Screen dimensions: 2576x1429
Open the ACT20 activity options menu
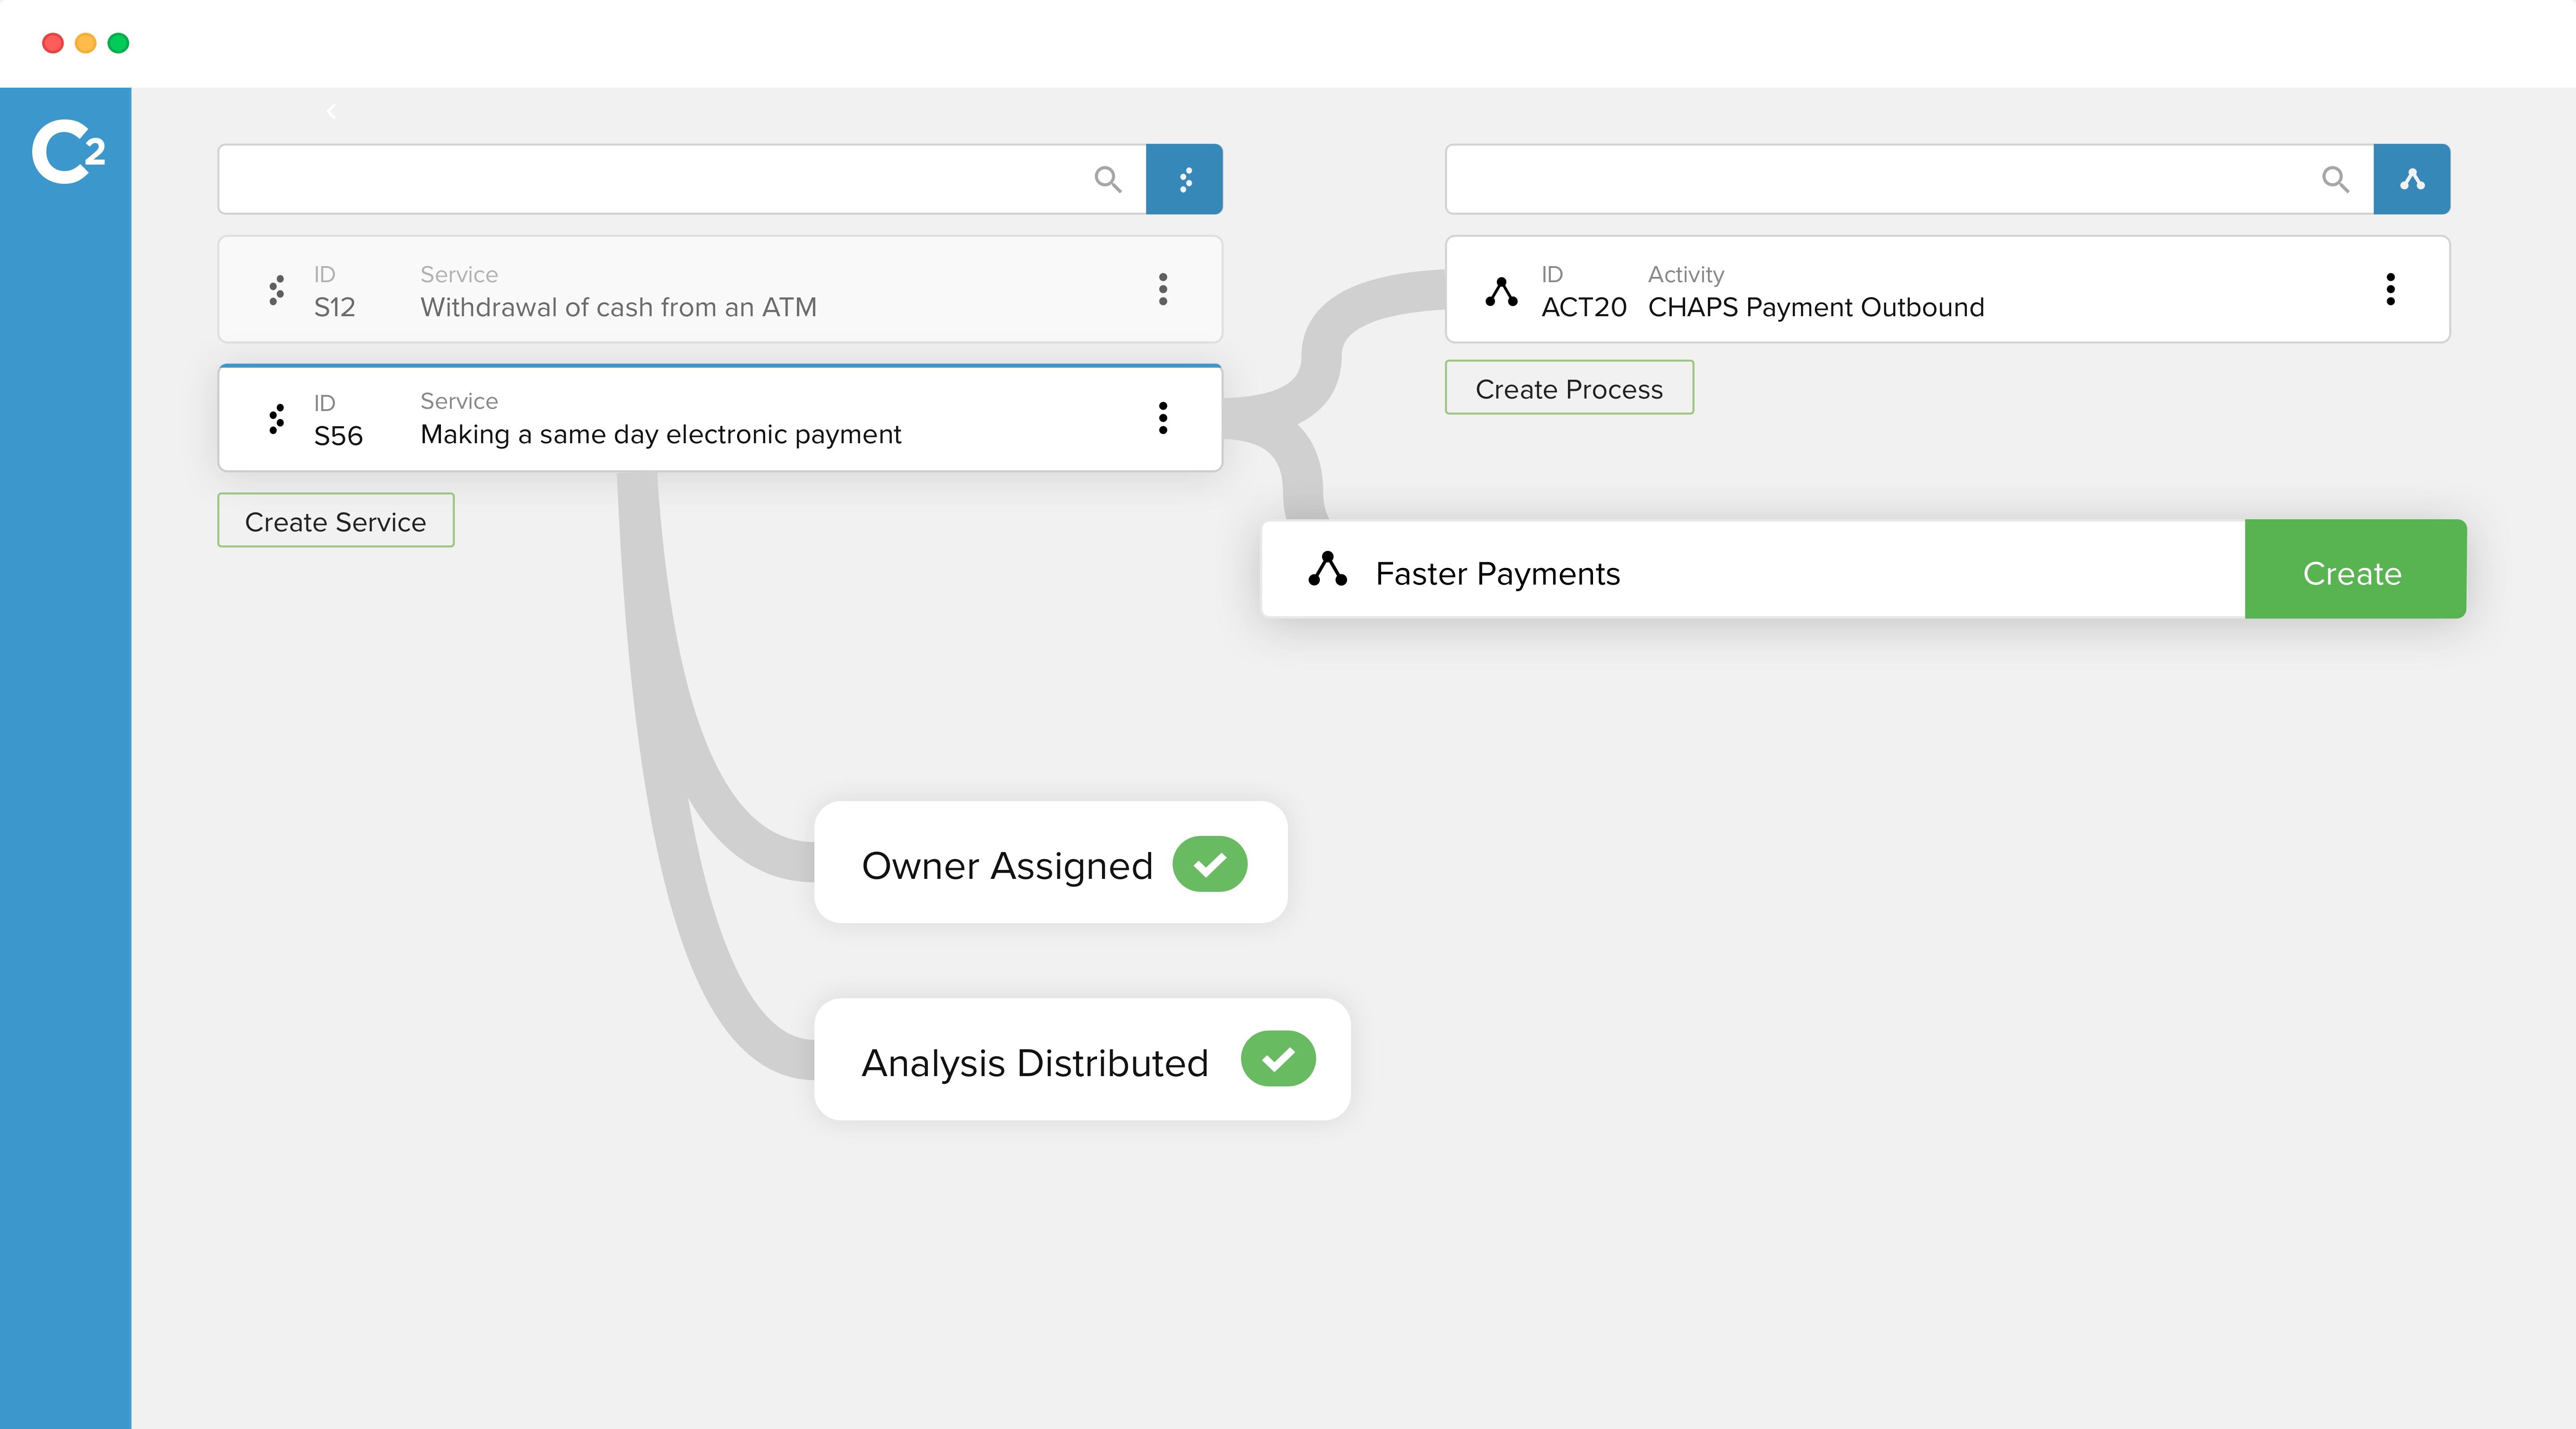[2390, 289]
